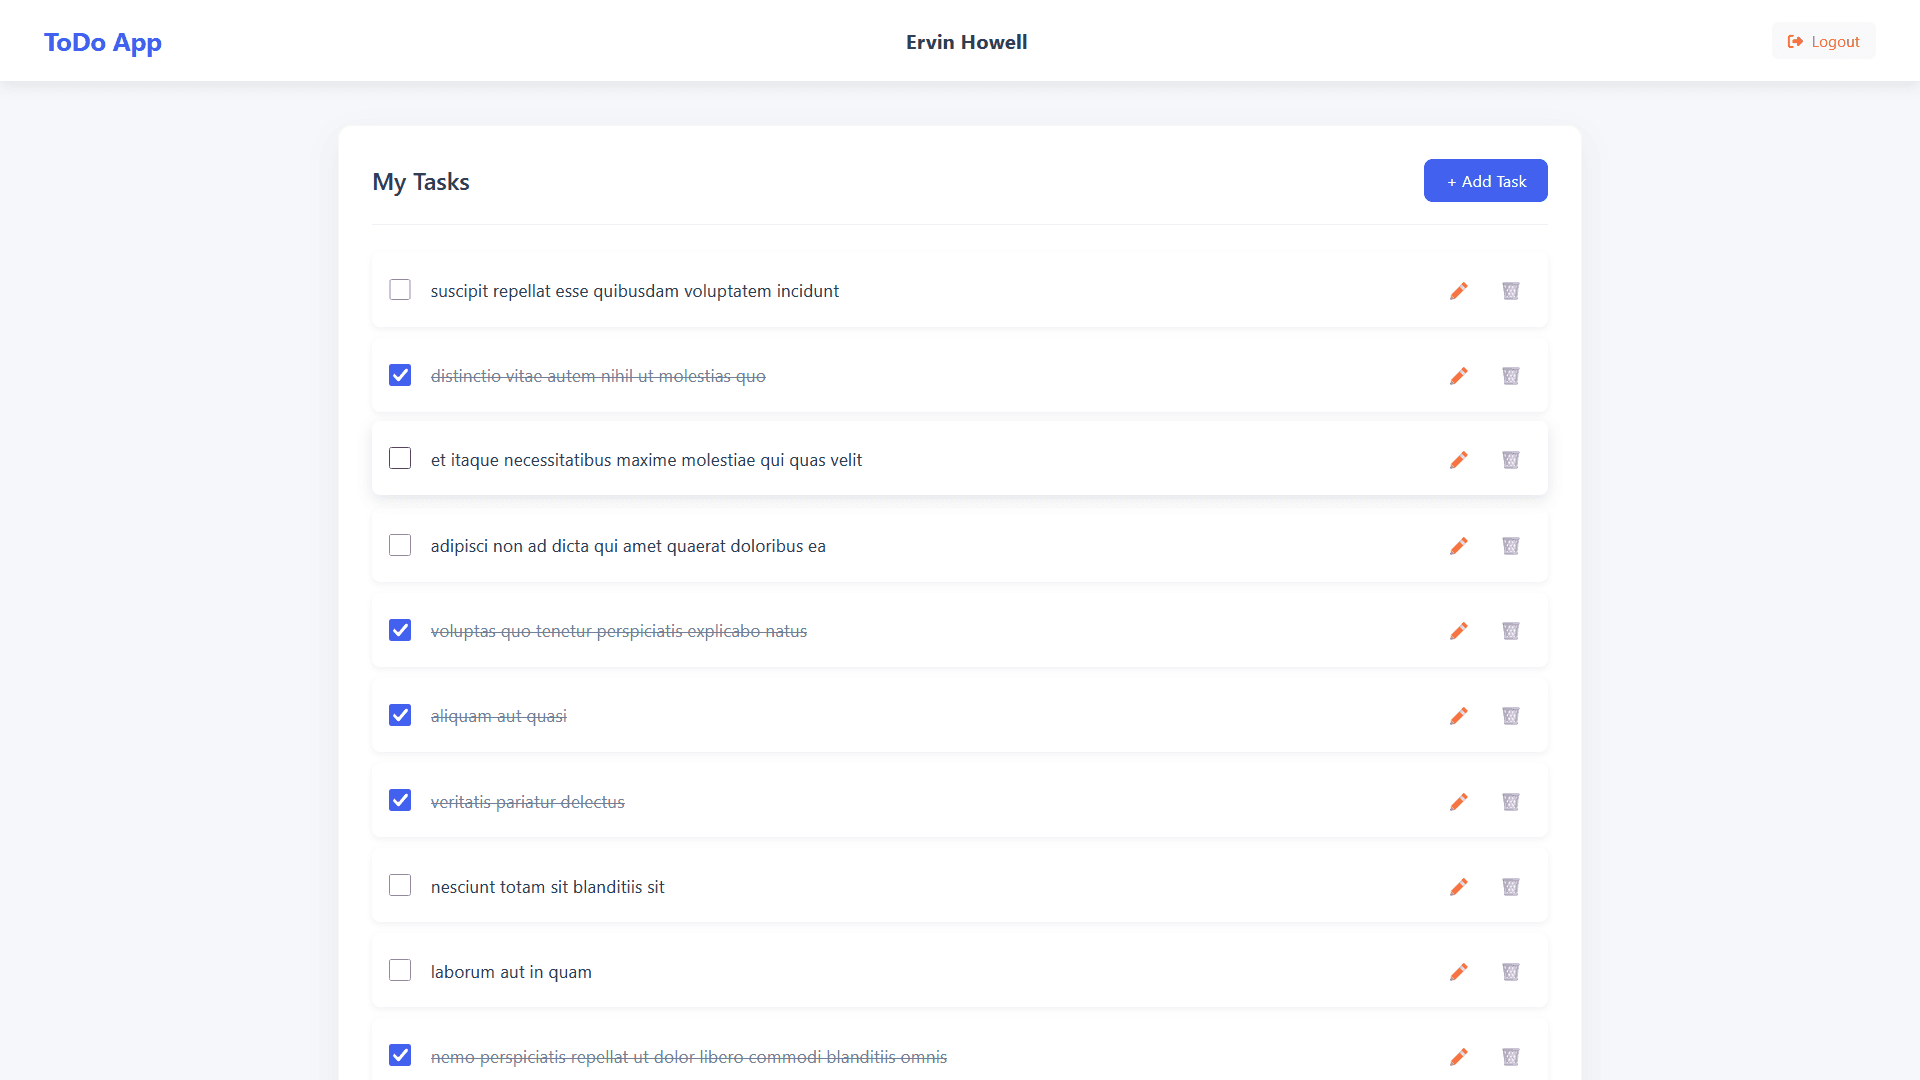Edit the task "nesciunt totam sit blanditiis sit"
1920x1080 pixels.
point(1459,887)
